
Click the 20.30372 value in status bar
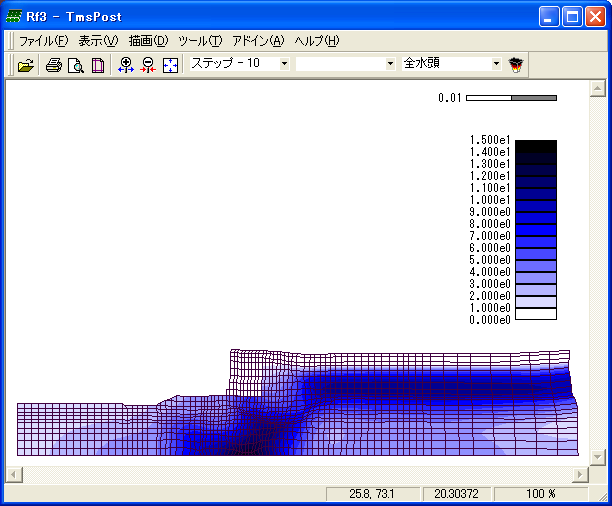pyautogui.click(x=457, y=494)
